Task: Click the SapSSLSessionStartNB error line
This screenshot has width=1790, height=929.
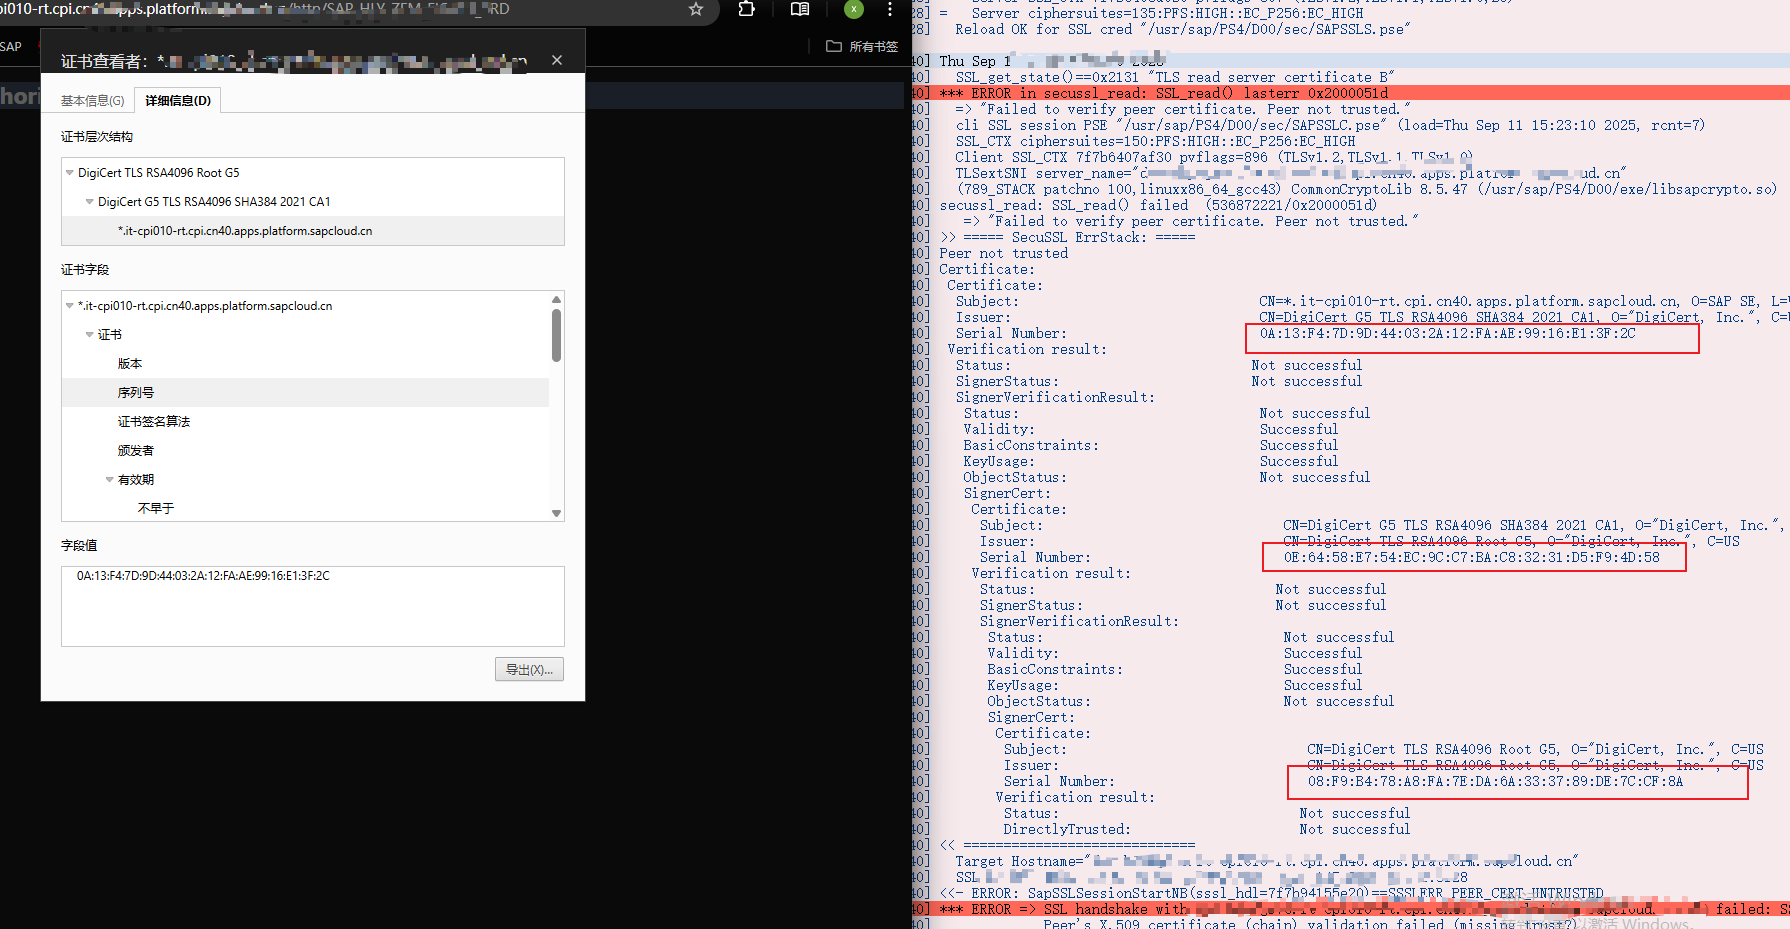Action: tap(1271, 894)
